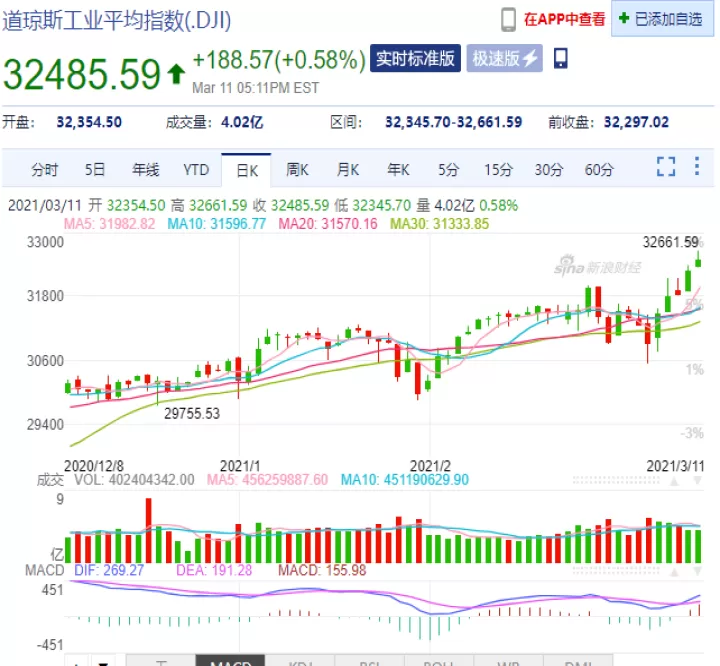The height and width of the screenshot is (666, 720).
Task: Click the previous close 32,297.02
Action: click(x=636, y=122)
